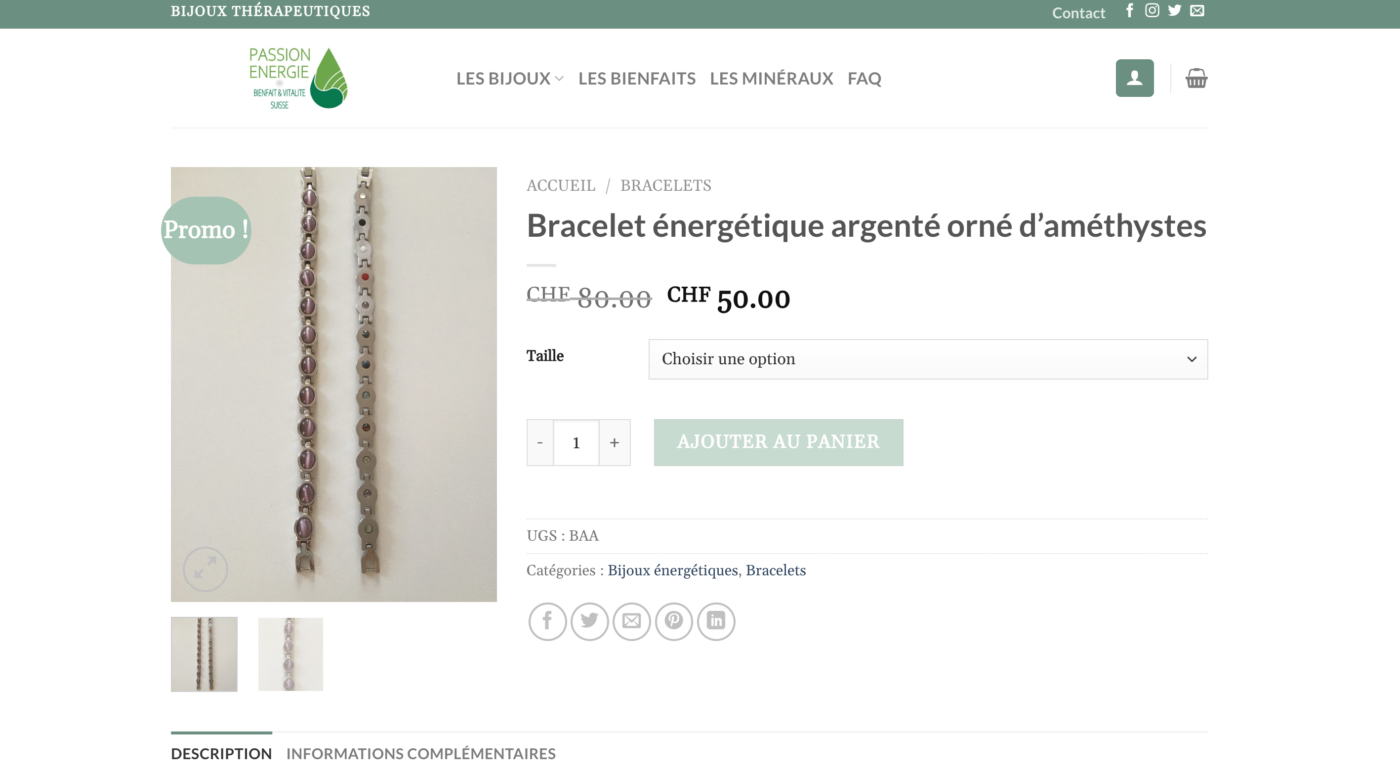
Task: Open the Instagram icon in top bar
Action: click(1152, 11)
